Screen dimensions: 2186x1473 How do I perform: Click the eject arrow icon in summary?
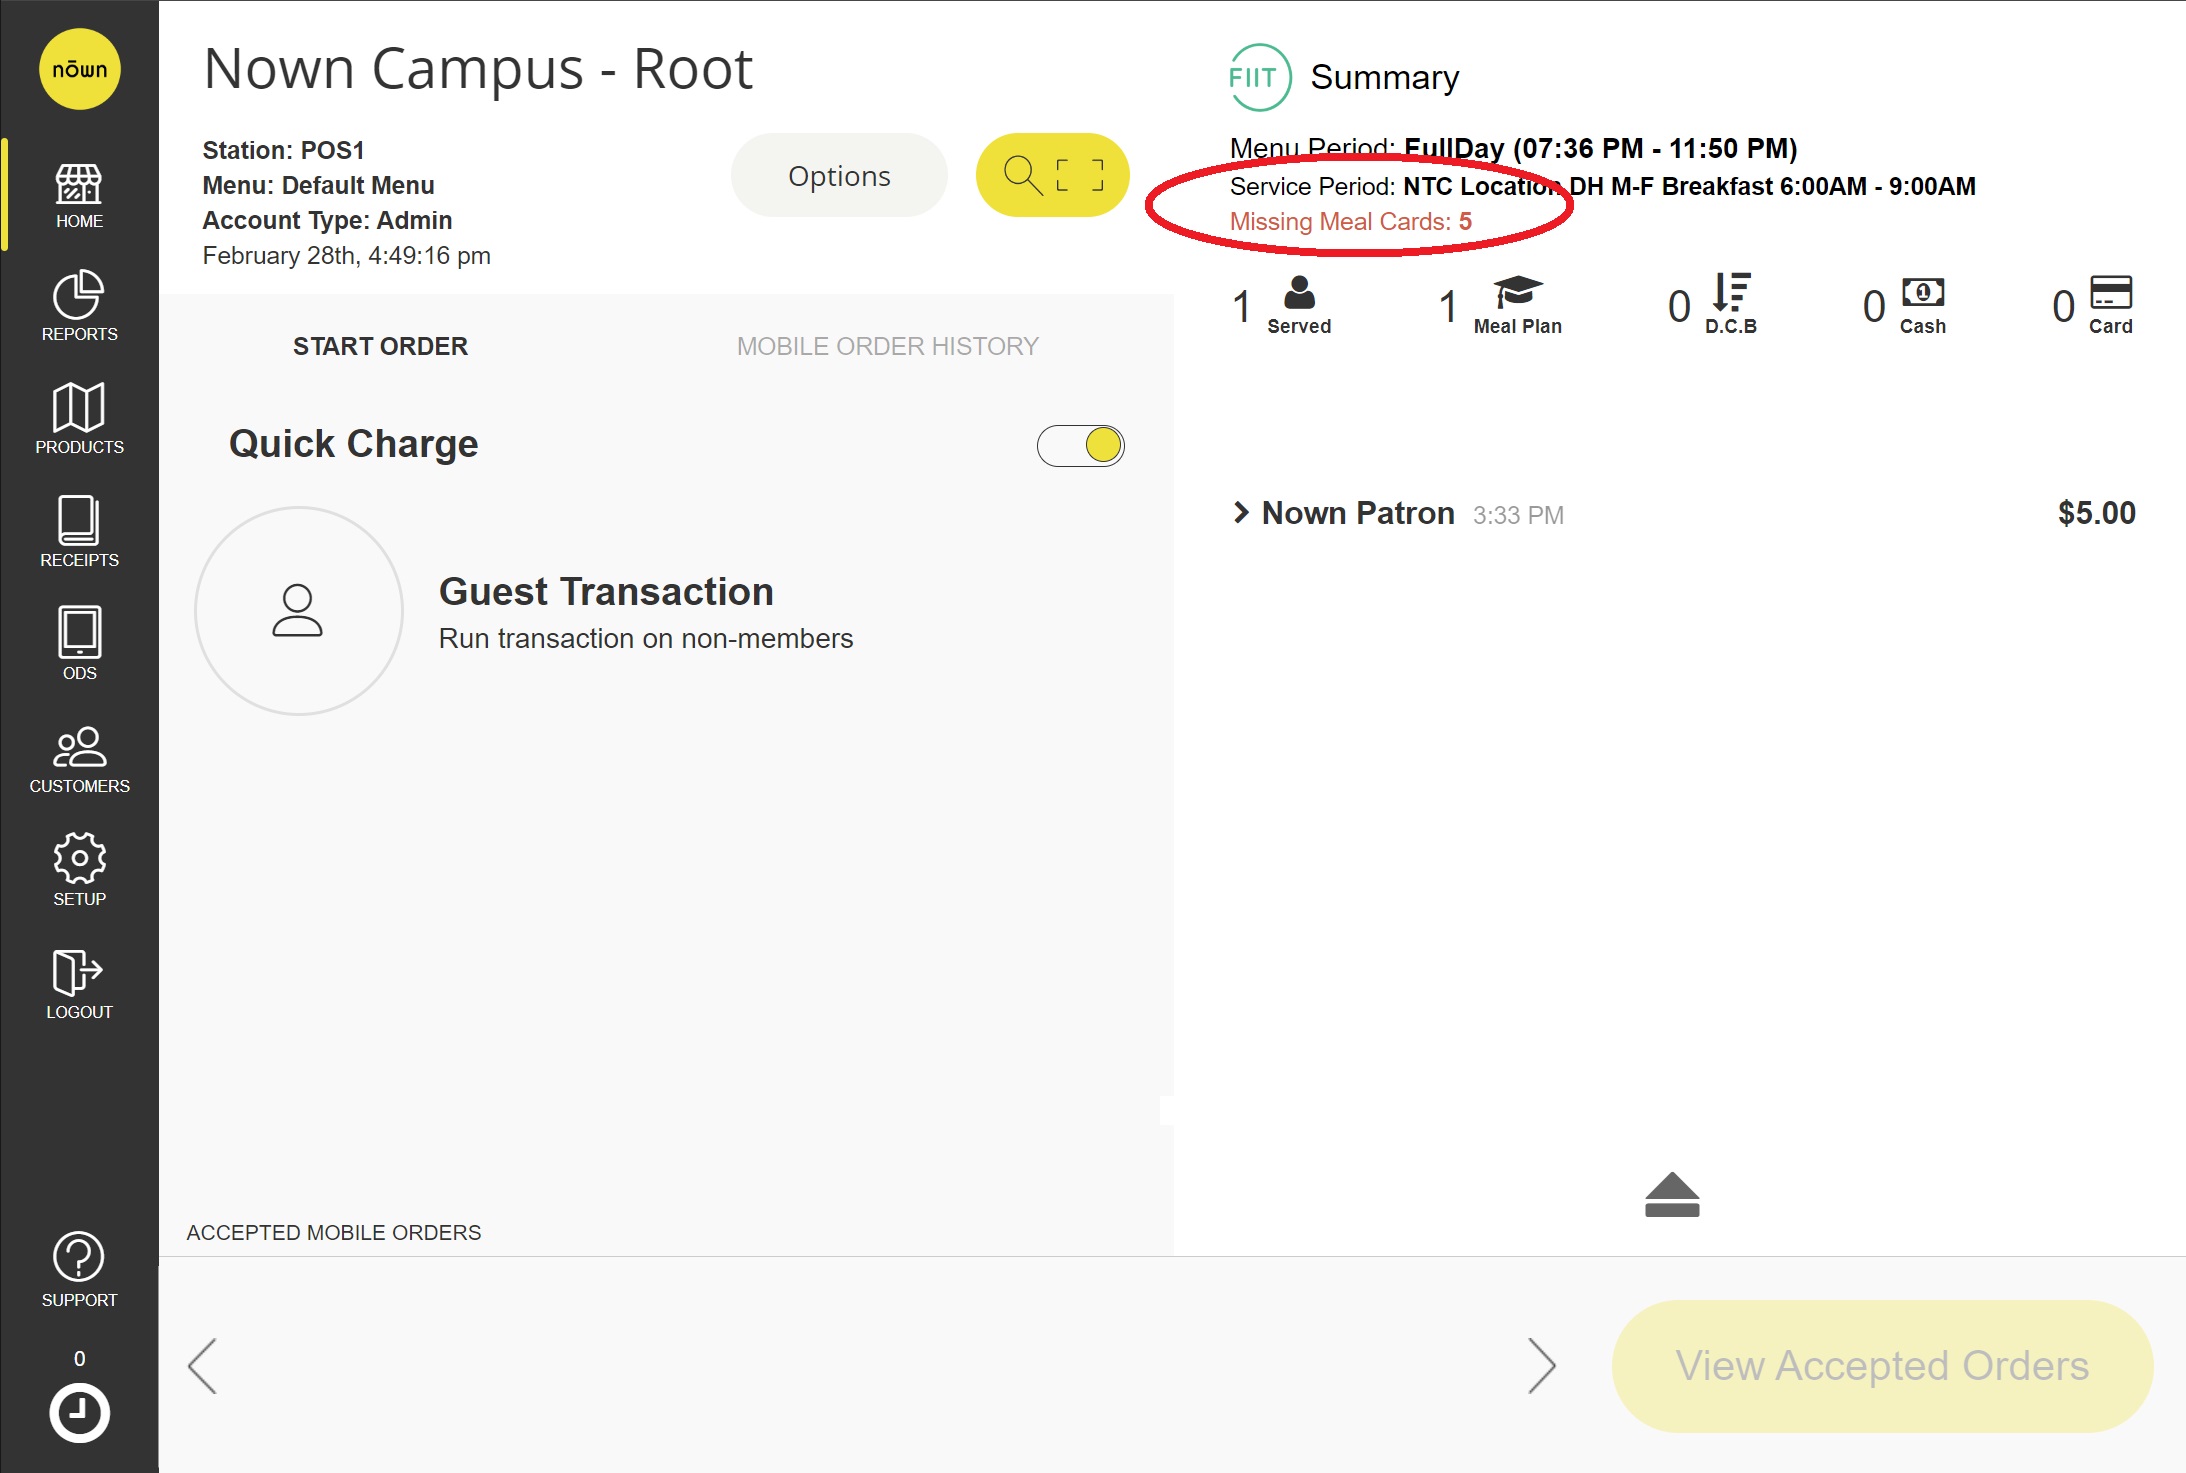pos(1672,1195)
